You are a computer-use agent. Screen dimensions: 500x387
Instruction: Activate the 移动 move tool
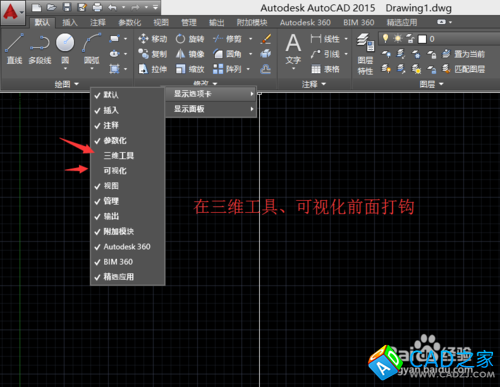click(x=152, y=39)
